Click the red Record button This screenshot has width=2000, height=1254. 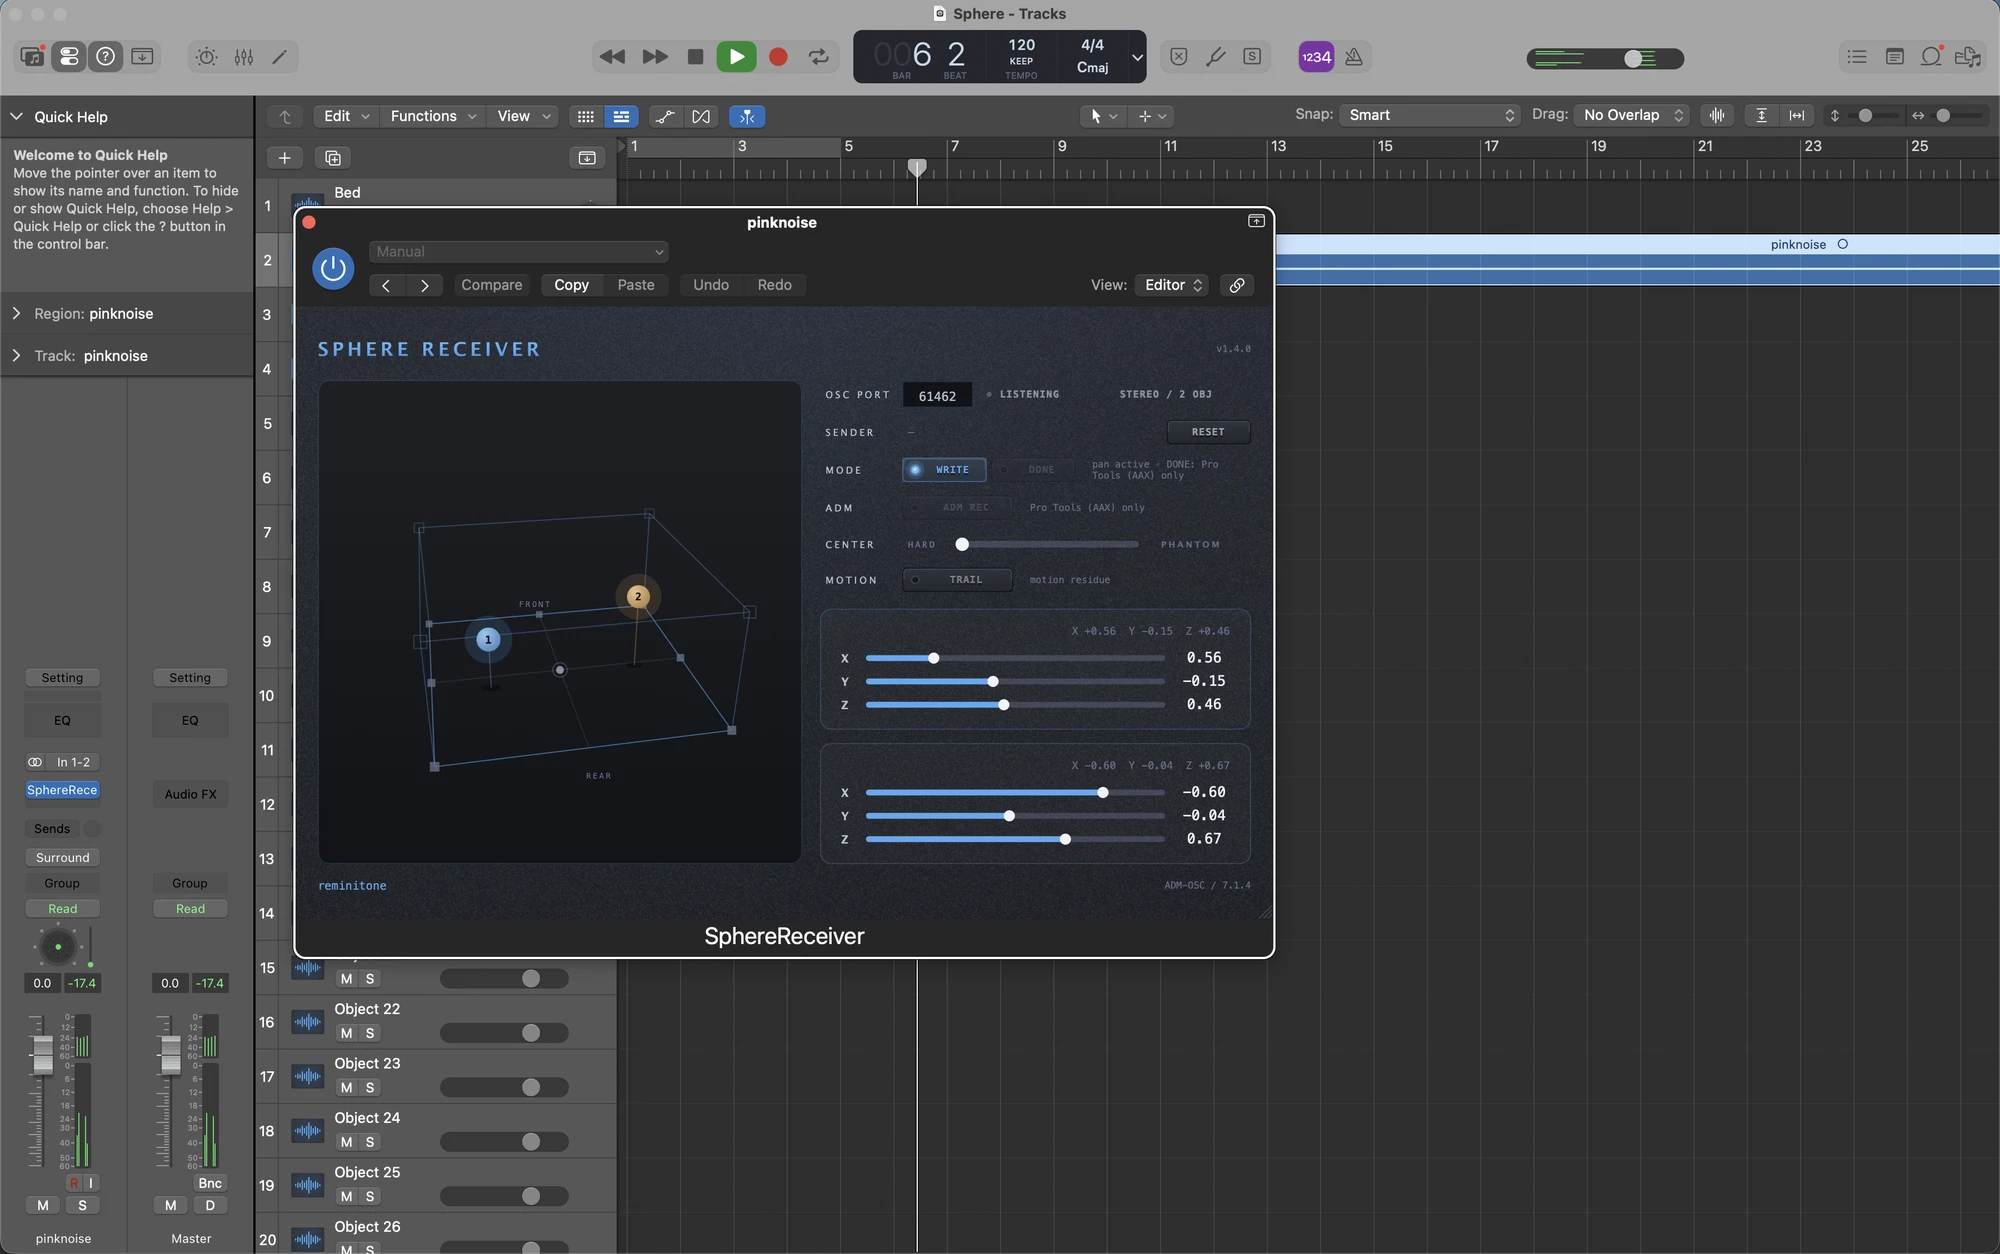click(x=778, y=57)
